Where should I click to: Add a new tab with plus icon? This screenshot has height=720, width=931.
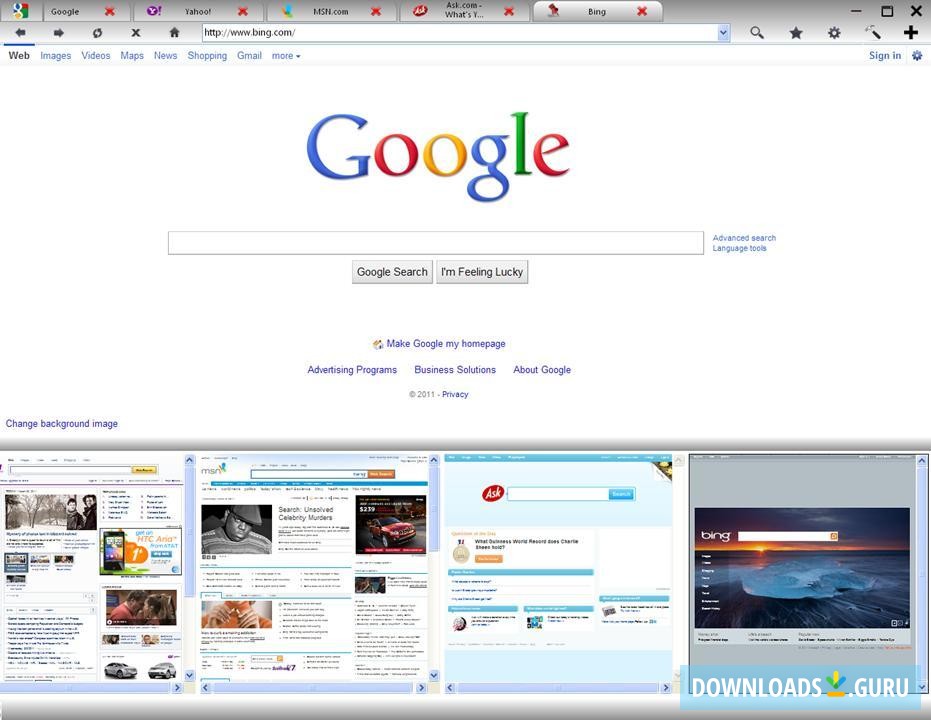pos(911,32)
